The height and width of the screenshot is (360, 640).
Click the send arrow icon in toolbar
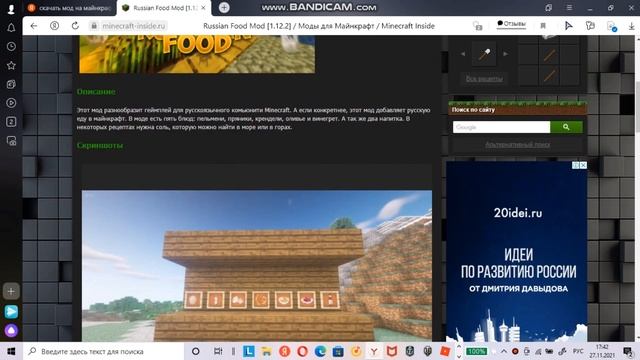tap(568, 26)
